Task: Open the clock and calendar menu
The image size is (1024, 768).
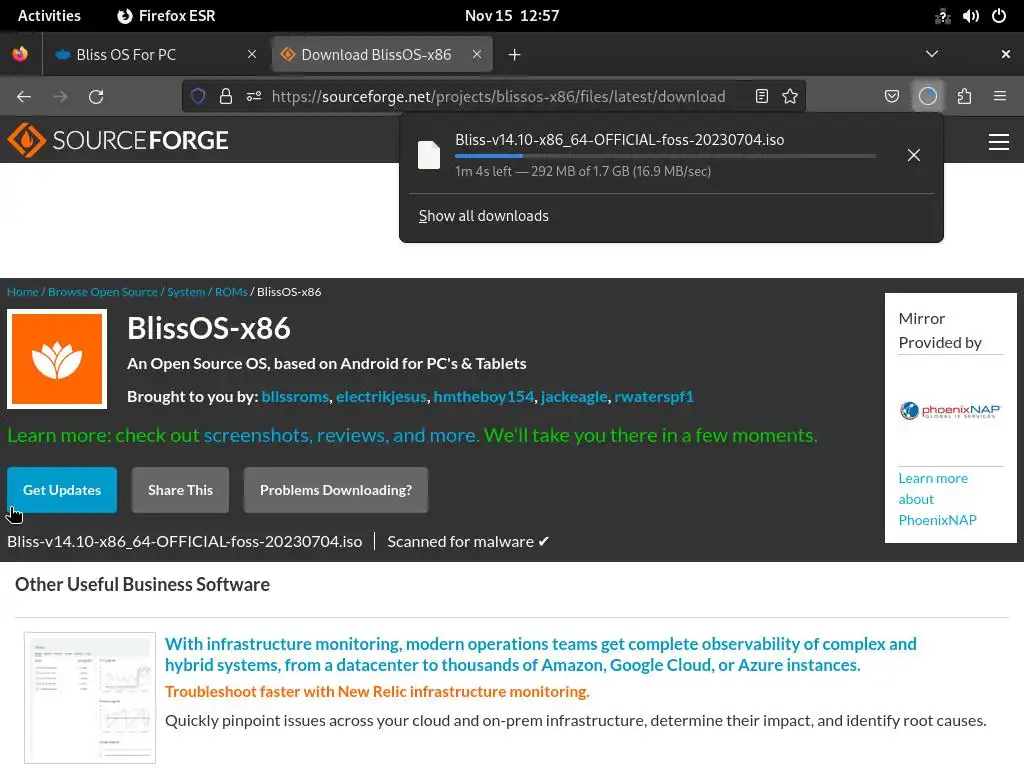Action: 512,16
